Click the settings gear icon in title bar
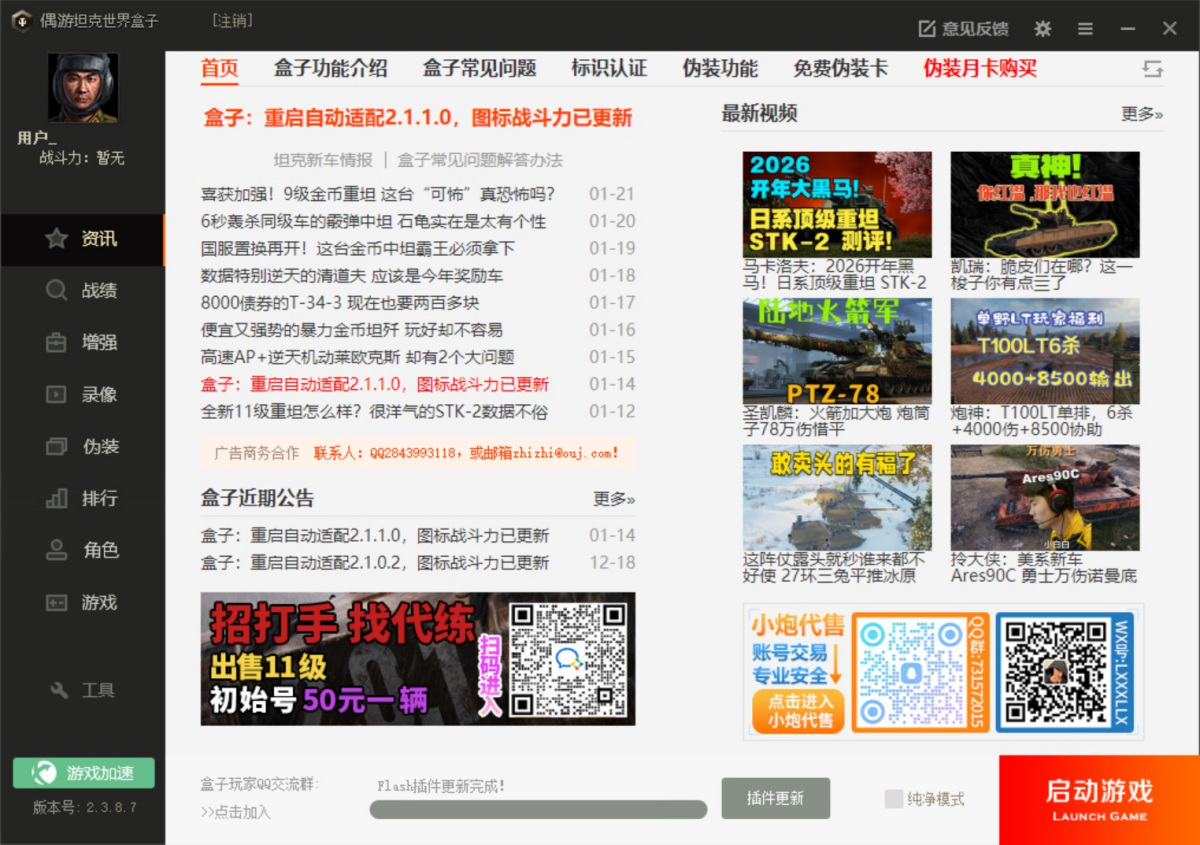Image resolution: width=1200 pixels, height=845 pixels. point(1043,29)
